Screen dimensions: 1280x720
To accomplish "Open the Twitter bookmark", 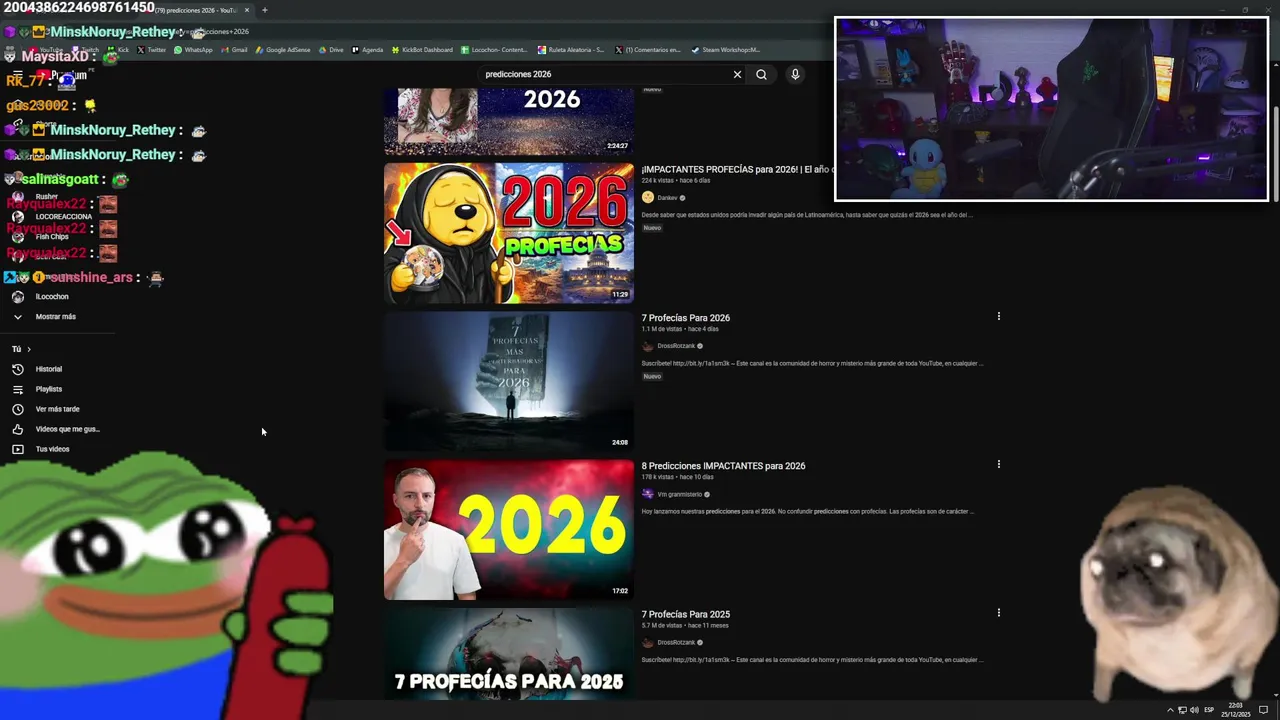I will (x=152, y=49).
